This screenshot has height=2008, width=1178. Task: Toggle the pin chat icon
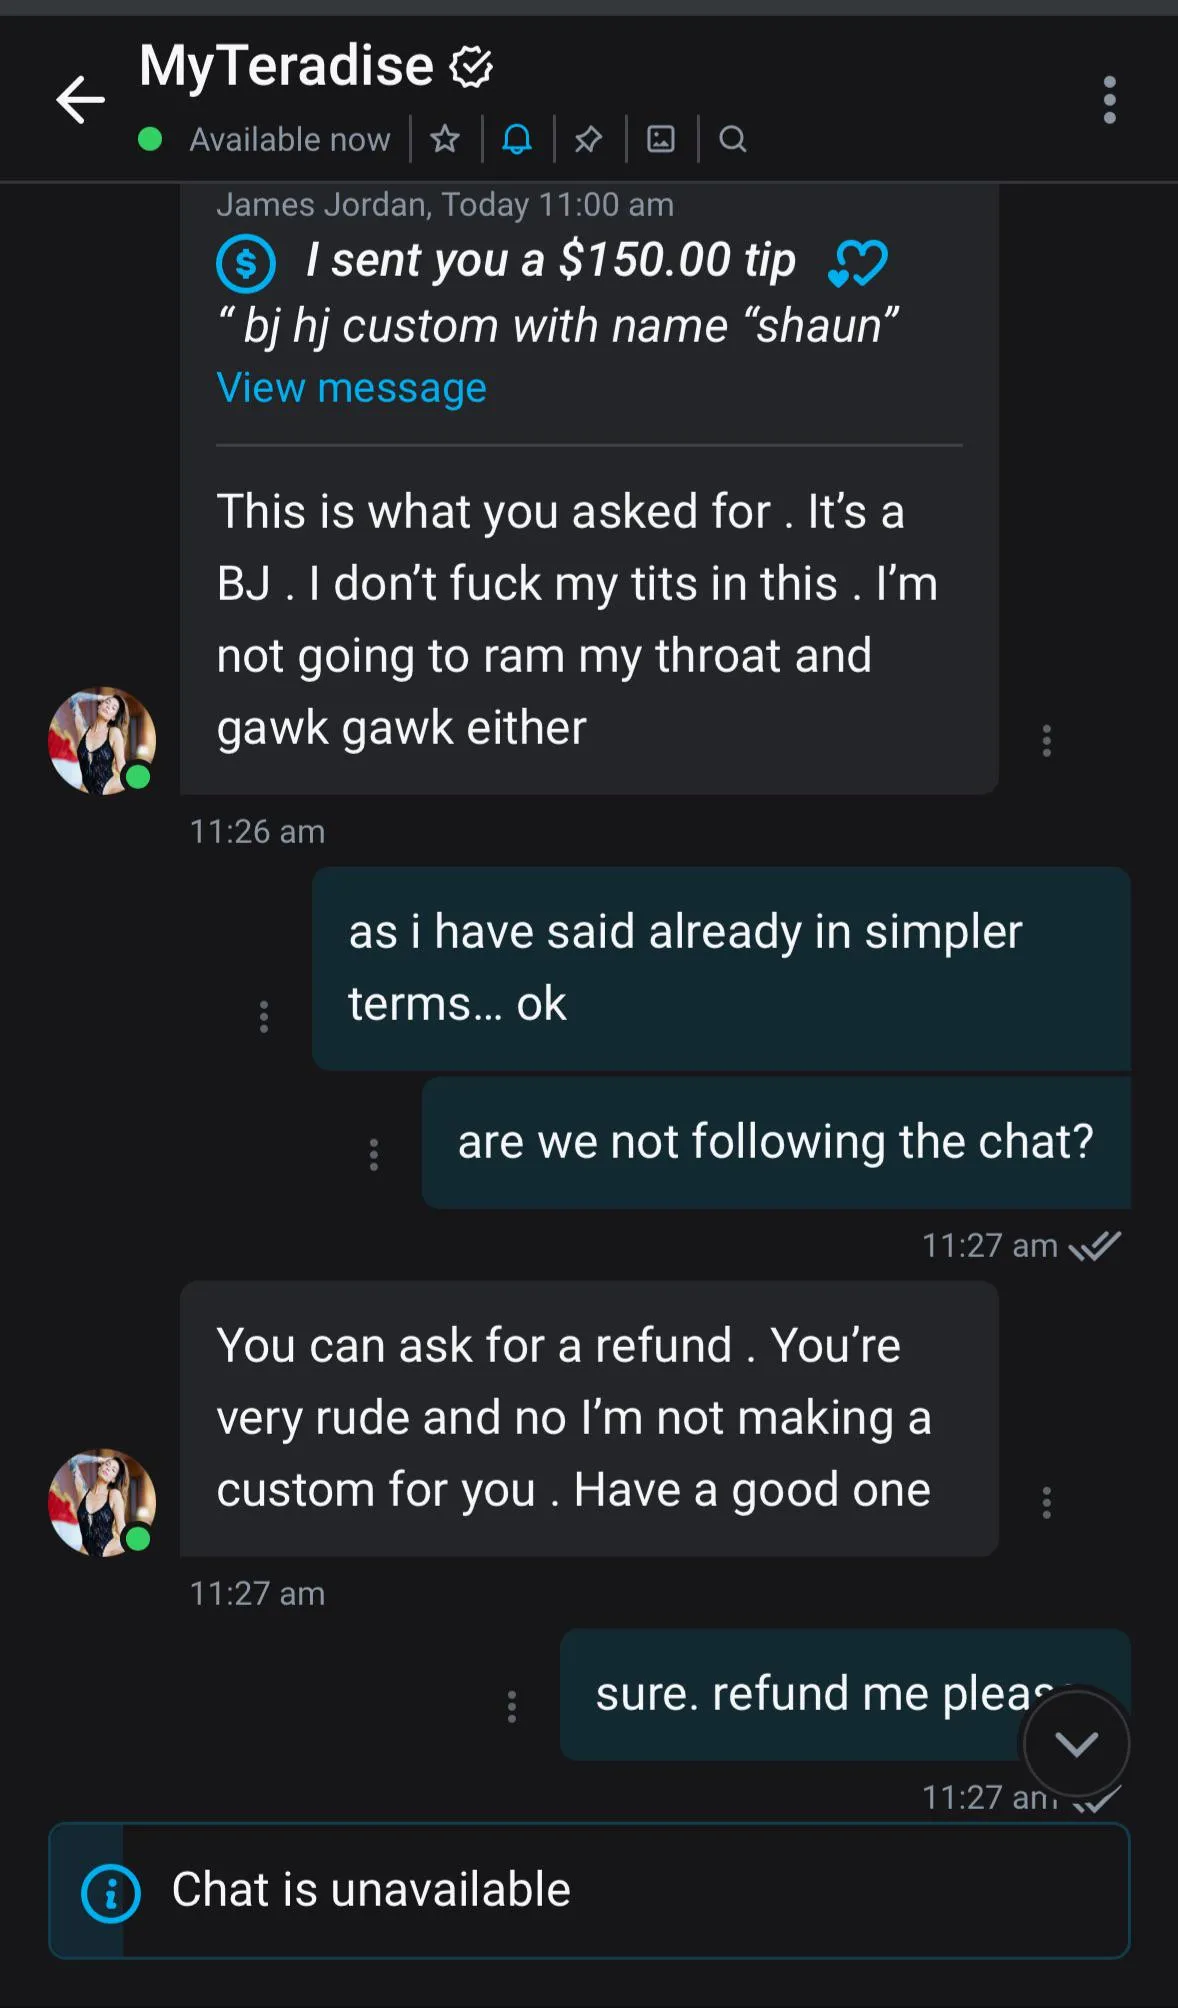tap(589, 139)
